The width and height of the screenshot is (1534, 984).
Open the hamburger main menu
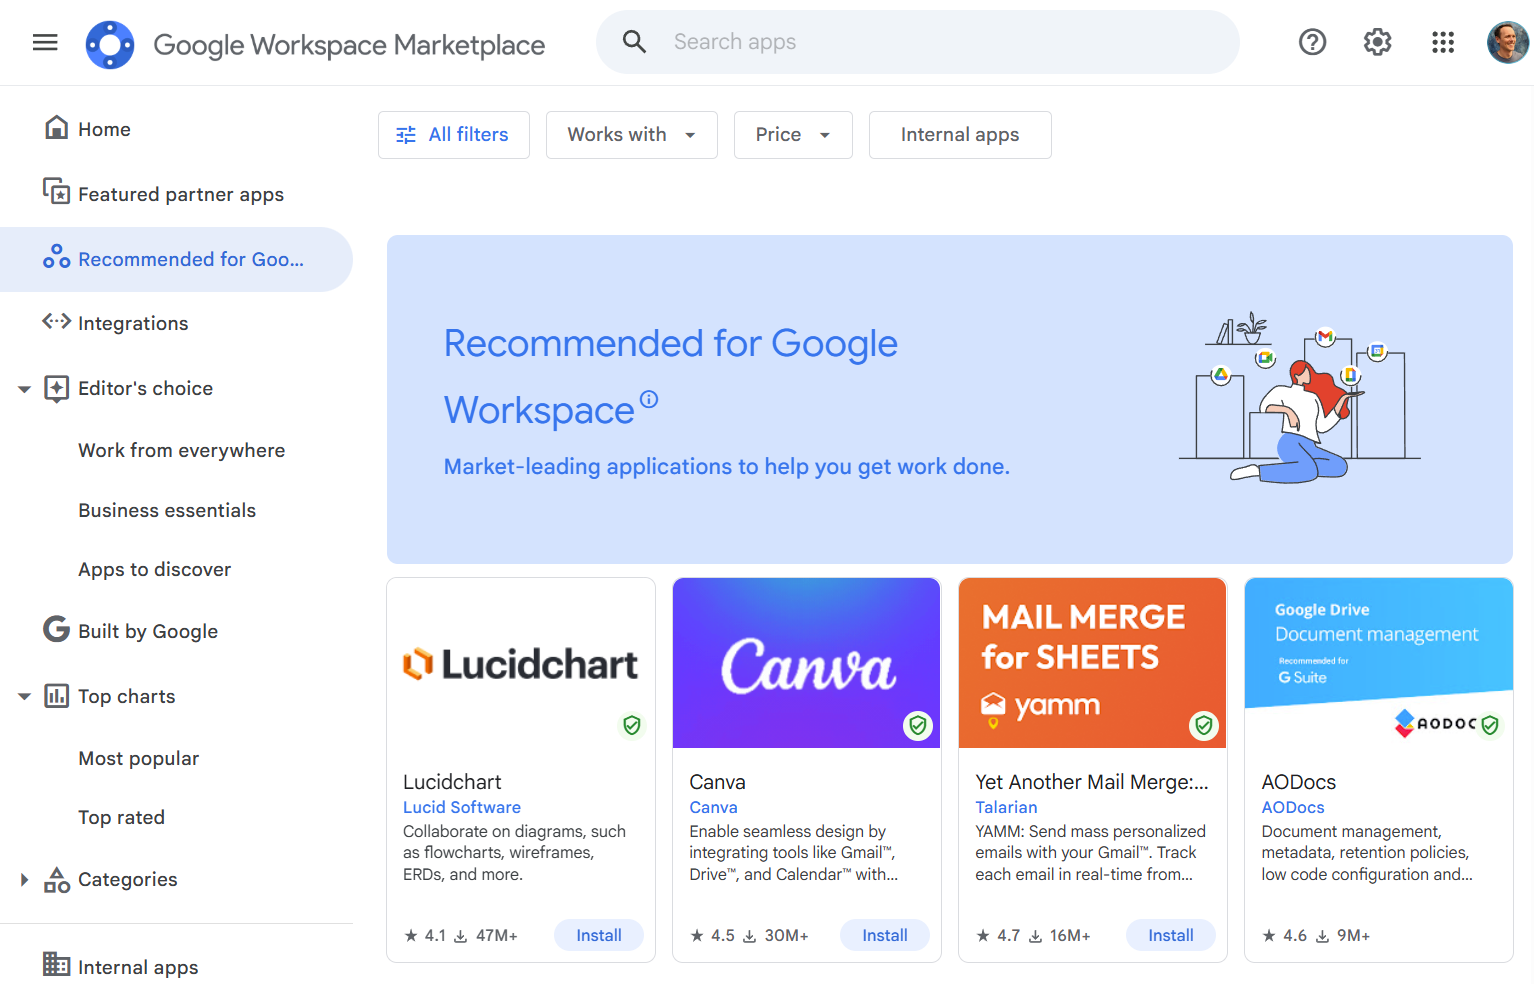(45, 42)
